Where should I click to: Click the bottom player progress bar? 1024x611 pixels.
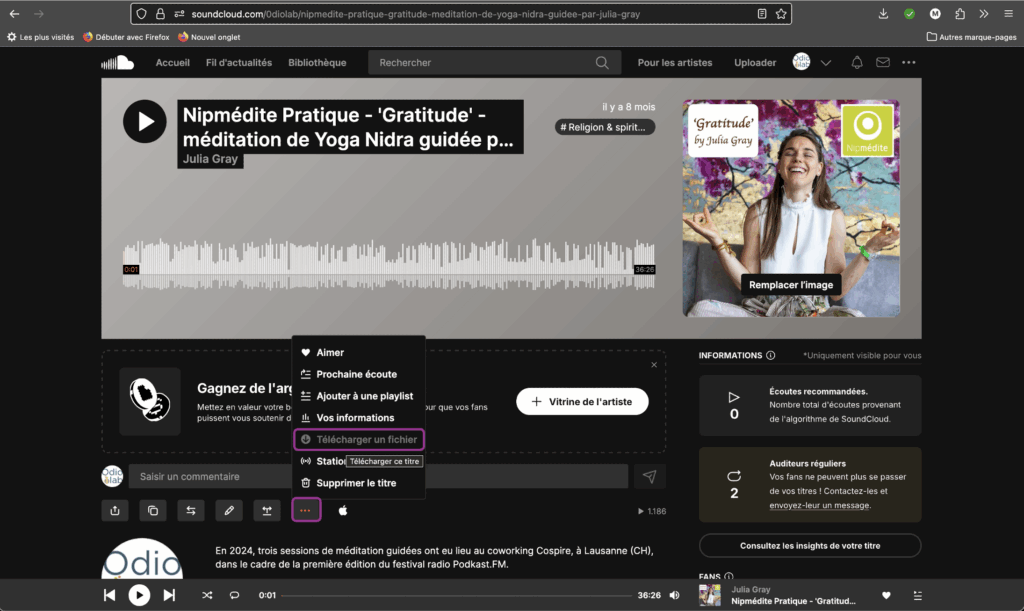(456, 595)
